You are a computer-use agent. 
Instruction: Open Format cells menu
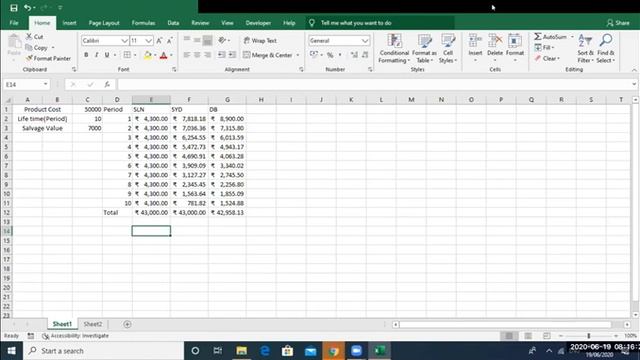click(x=515, y=48)
